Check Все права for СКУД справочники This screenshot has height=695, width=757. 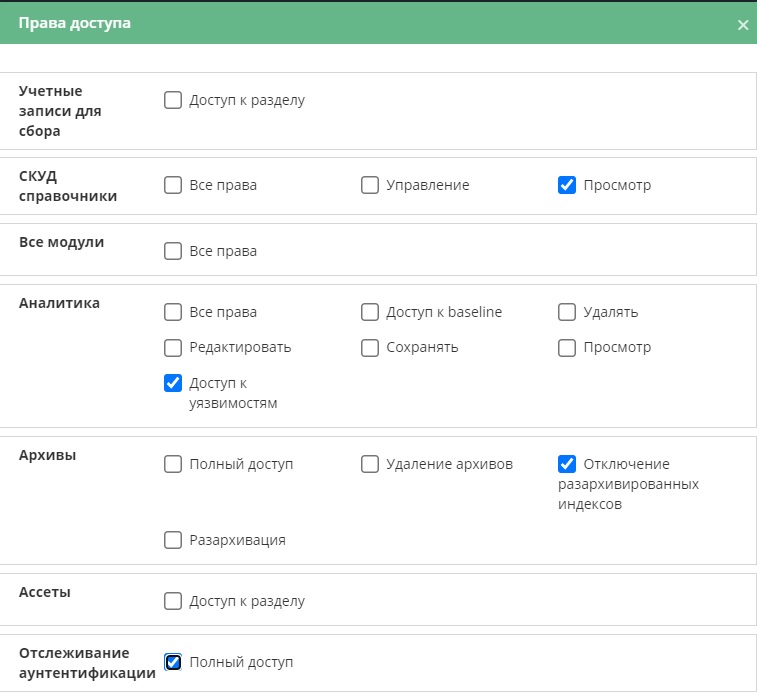coord(173,185)
